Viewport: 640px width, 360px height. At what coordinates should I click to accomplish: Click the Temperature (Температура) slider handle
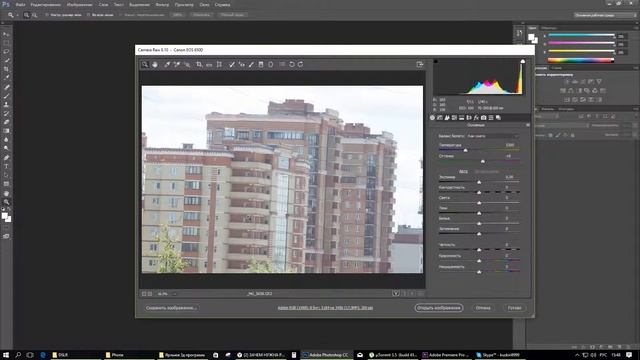(x=465, y=150)
